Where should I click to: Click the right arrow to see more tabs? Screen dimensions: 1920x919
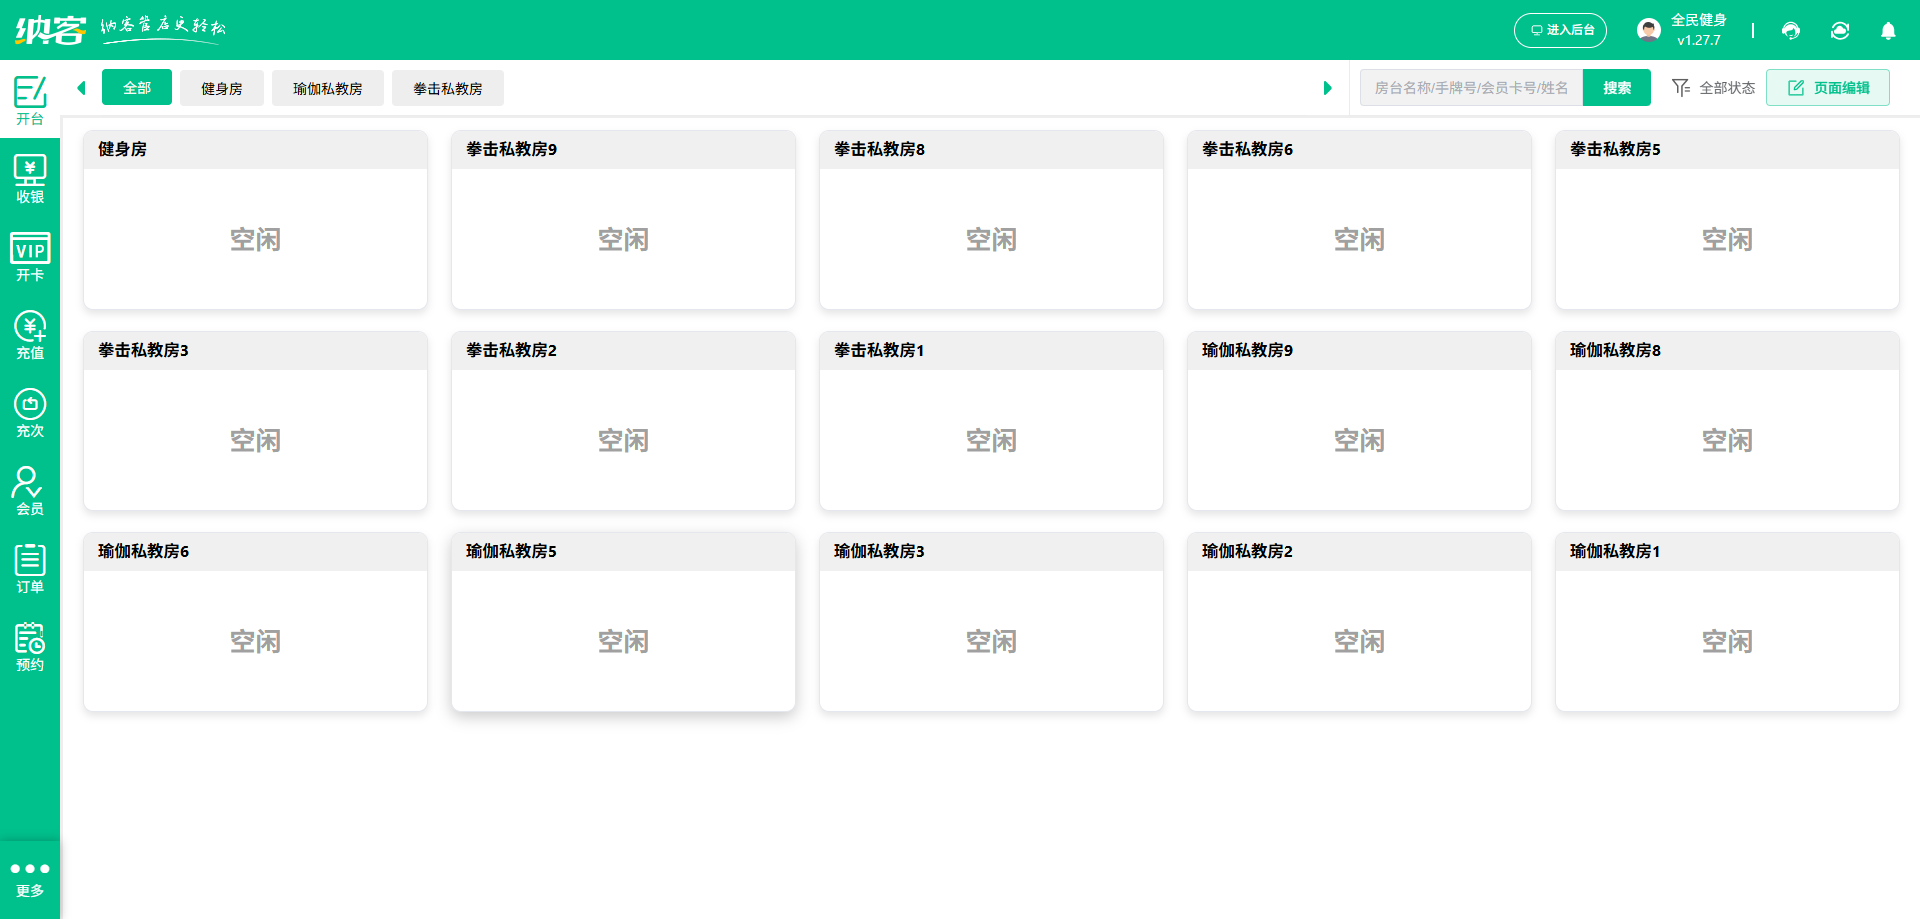1328,88
